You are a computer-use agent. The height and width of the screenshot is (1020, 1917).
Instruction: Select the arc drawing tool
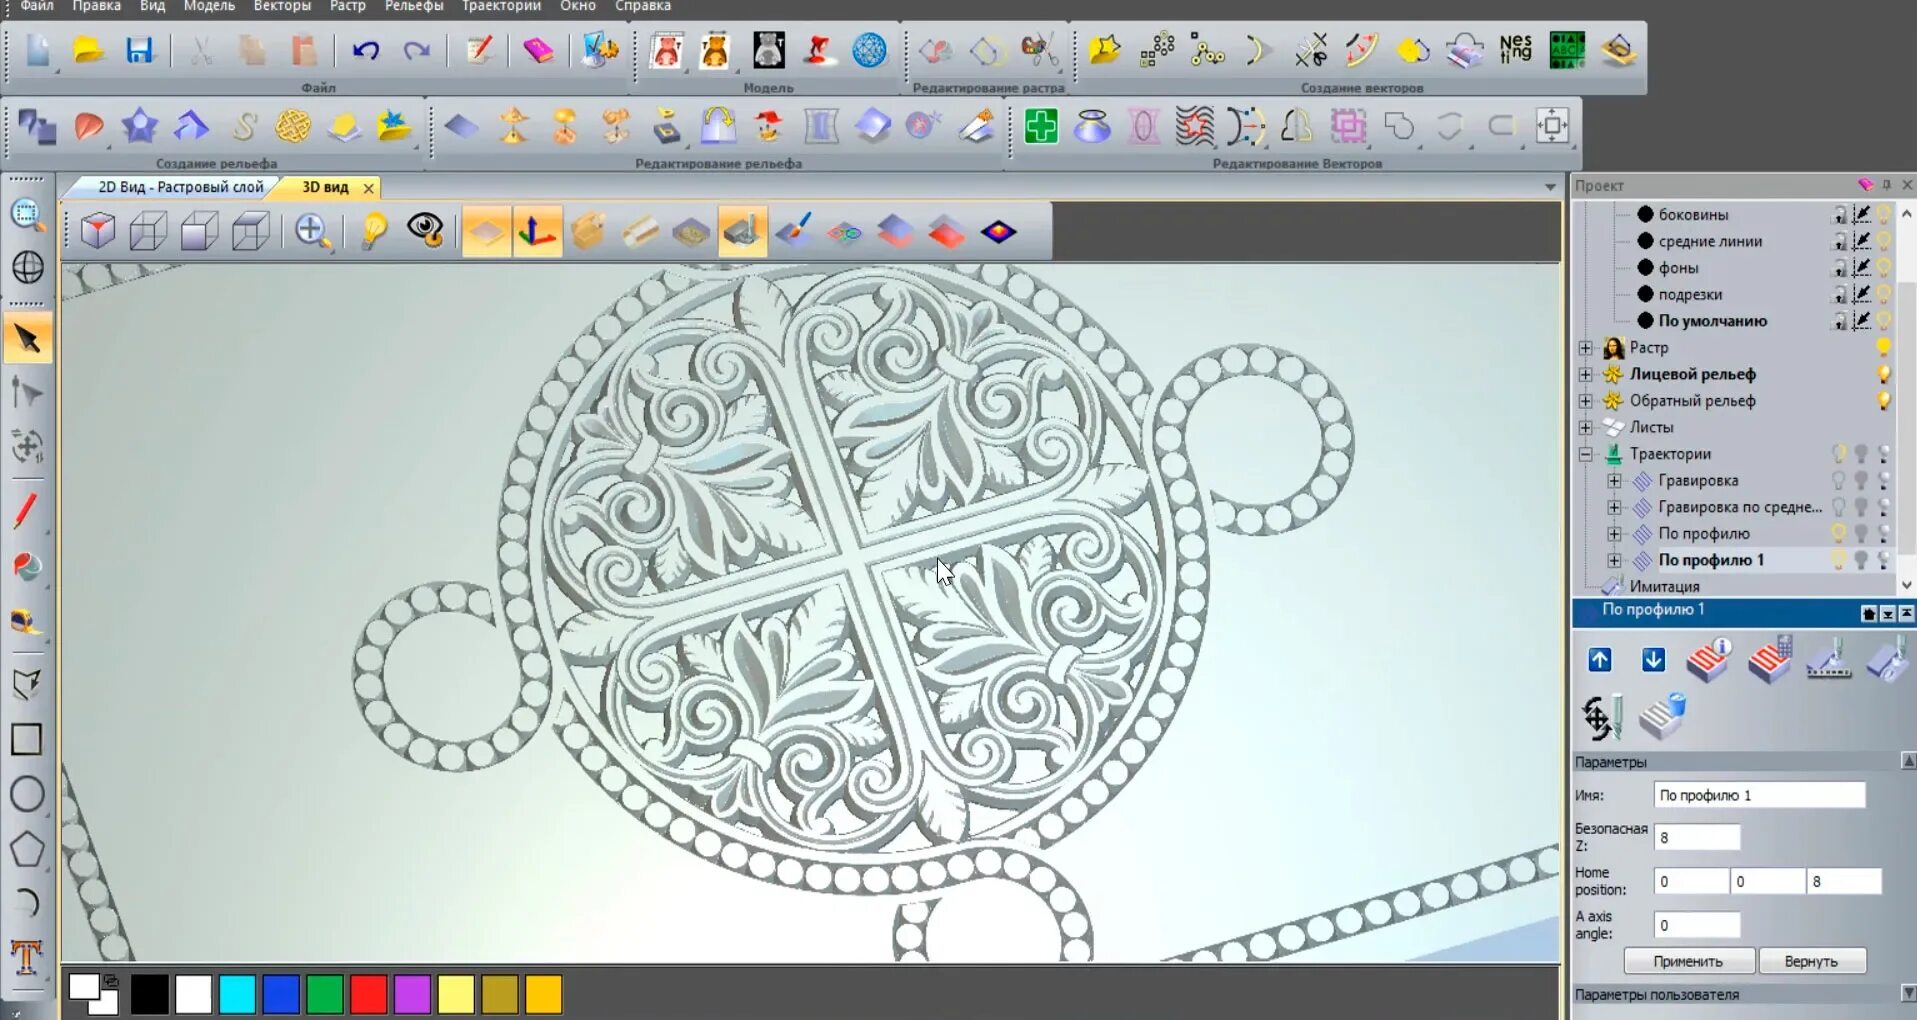[x=27, y=903]
